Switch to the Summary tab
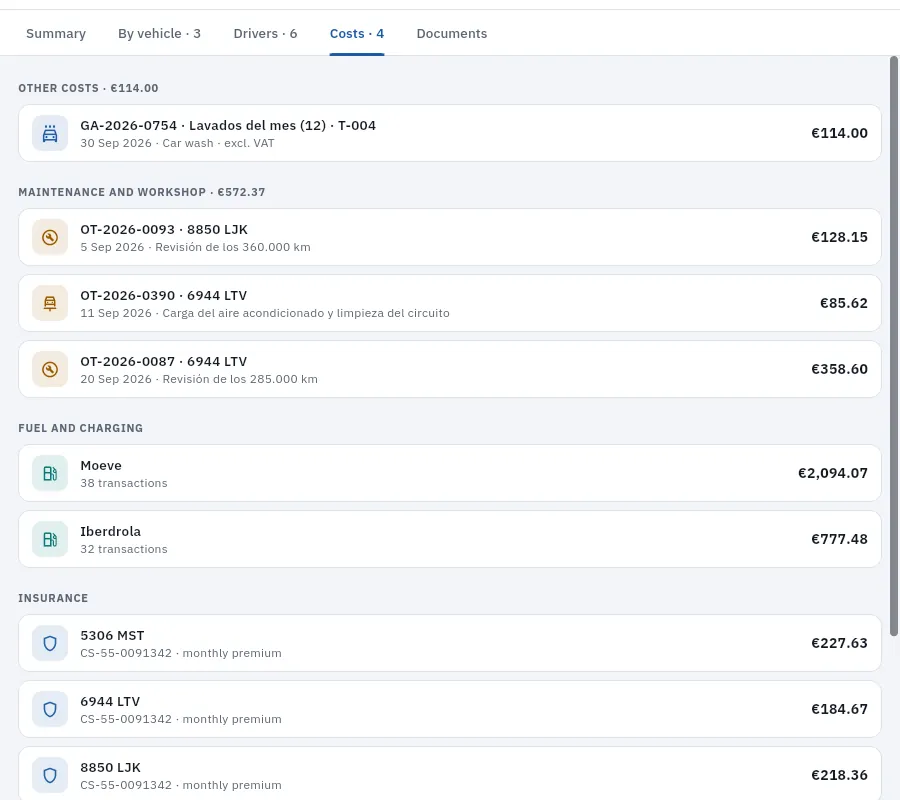 (x=56, y=33)
